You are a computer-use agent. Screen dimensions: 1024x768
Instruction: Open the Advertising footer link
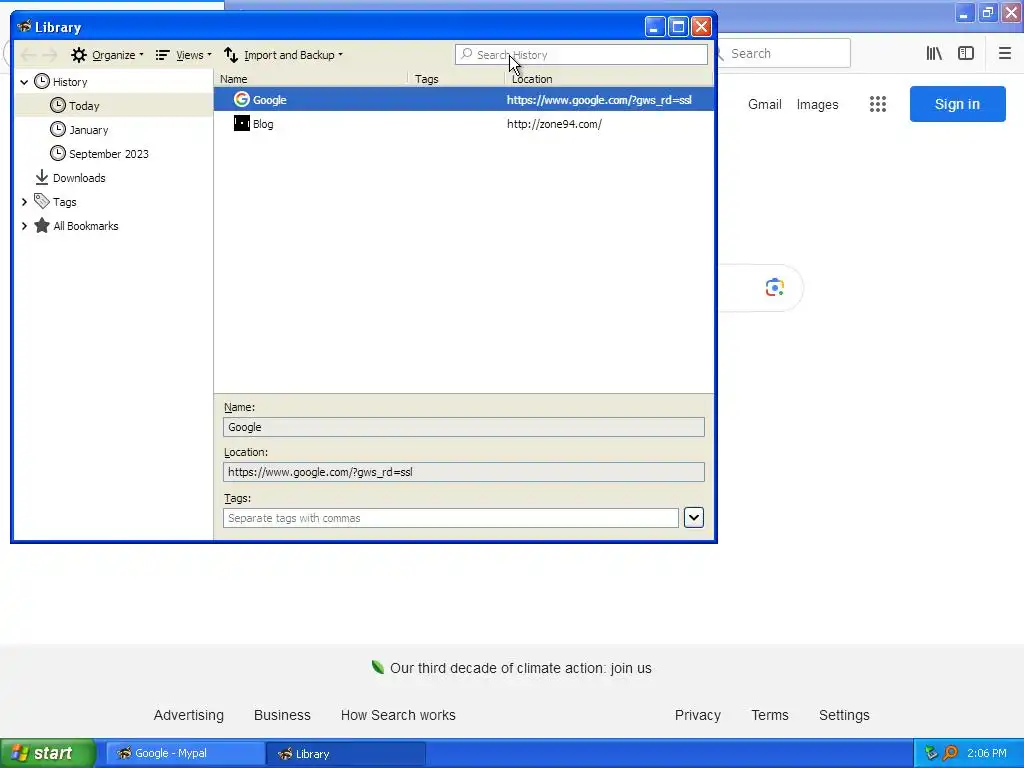pos(189,715)
